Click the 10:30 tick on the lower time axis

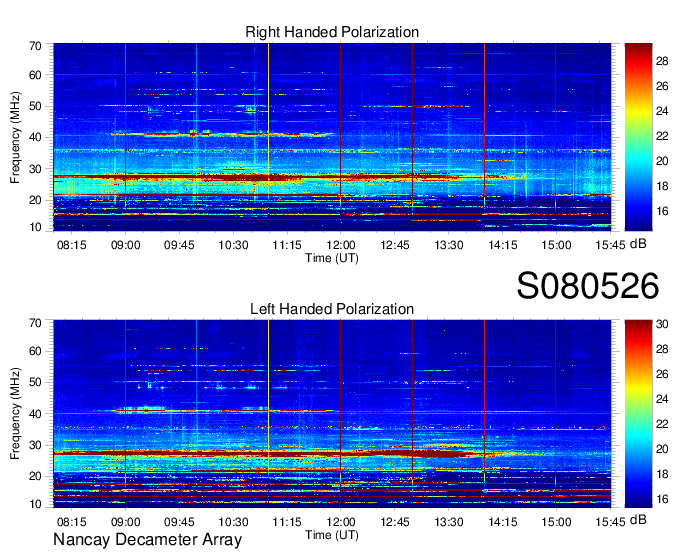pos(233,522)
